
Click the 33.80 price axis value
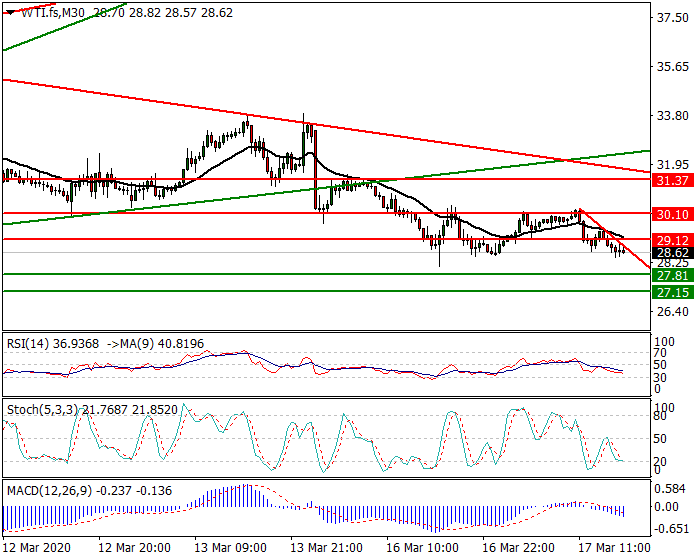click(x=673, y=116)
